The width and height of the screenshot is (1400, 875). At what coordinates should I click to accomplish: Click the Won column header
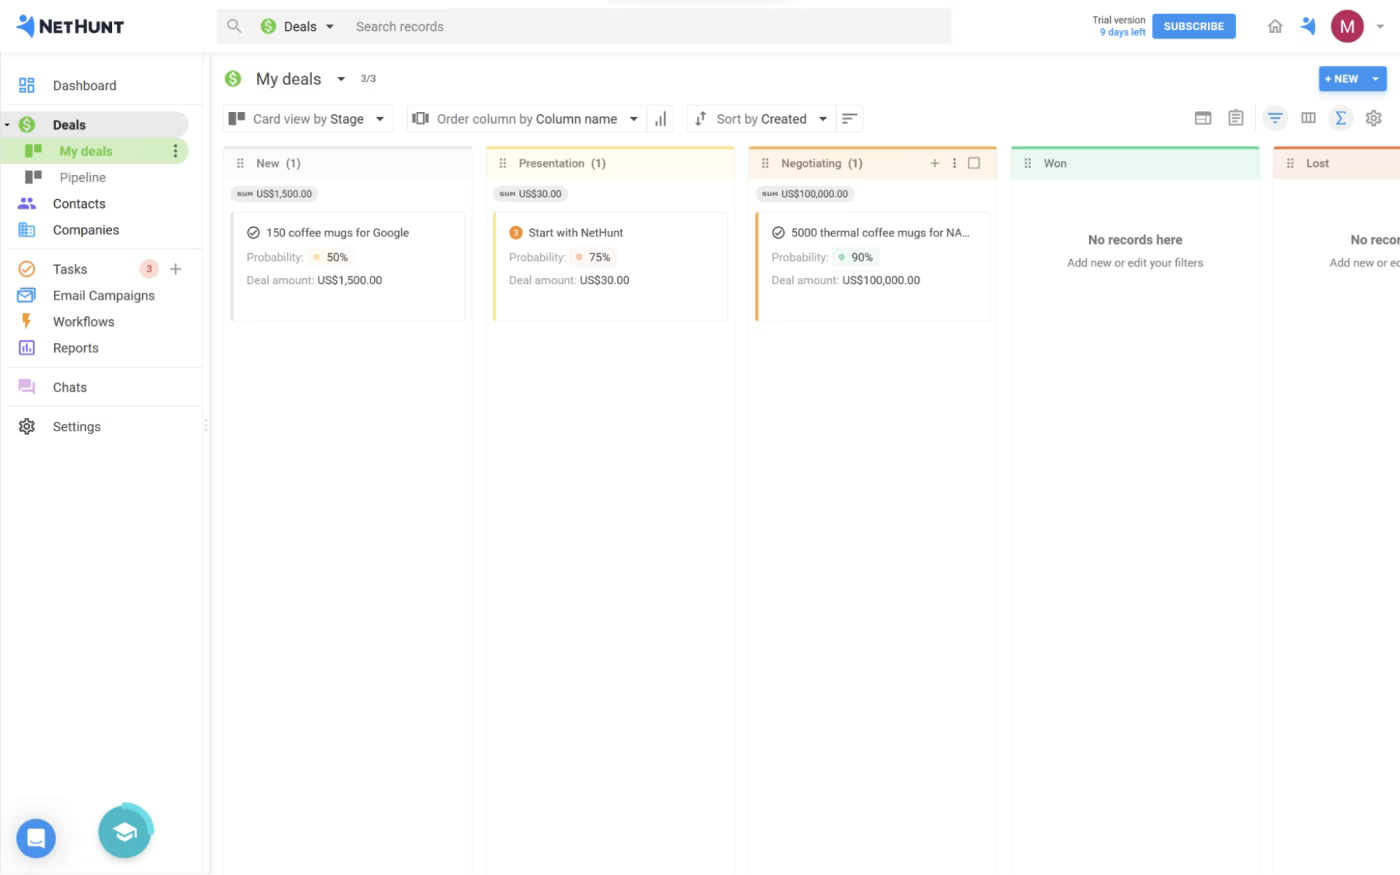click(1135, 163)
